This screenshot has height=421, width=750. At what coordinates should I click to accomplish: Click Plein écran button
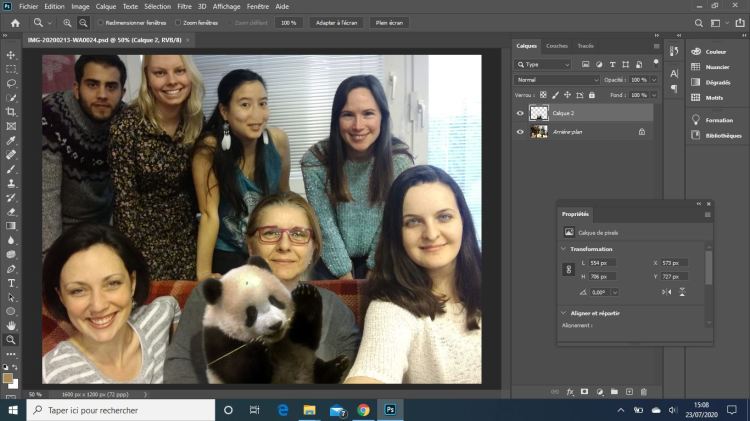[389, 23]
